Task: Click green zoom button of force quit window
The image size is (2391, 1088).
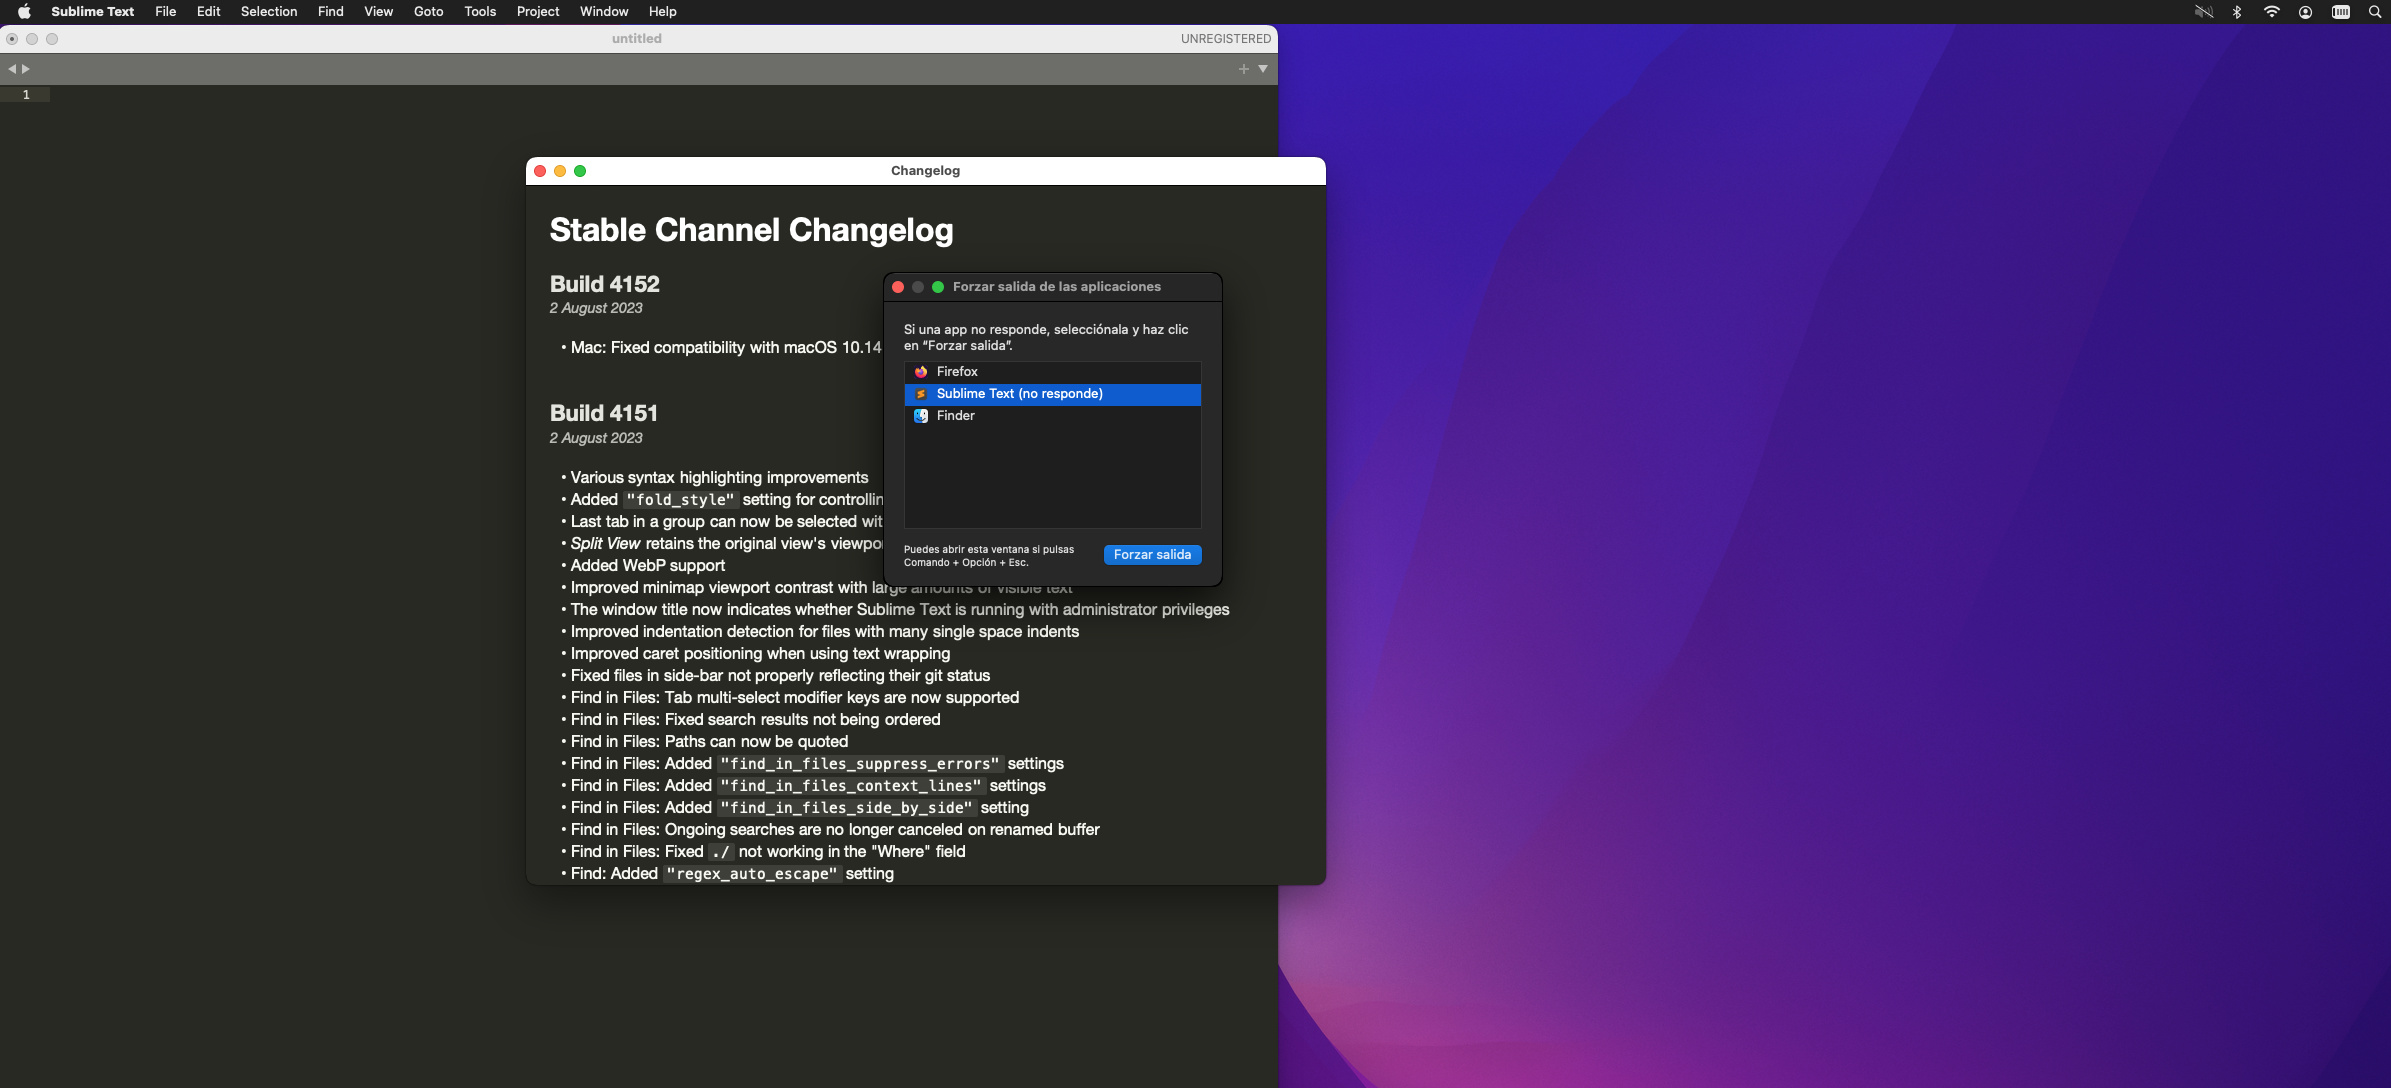Action: [938, 287]
